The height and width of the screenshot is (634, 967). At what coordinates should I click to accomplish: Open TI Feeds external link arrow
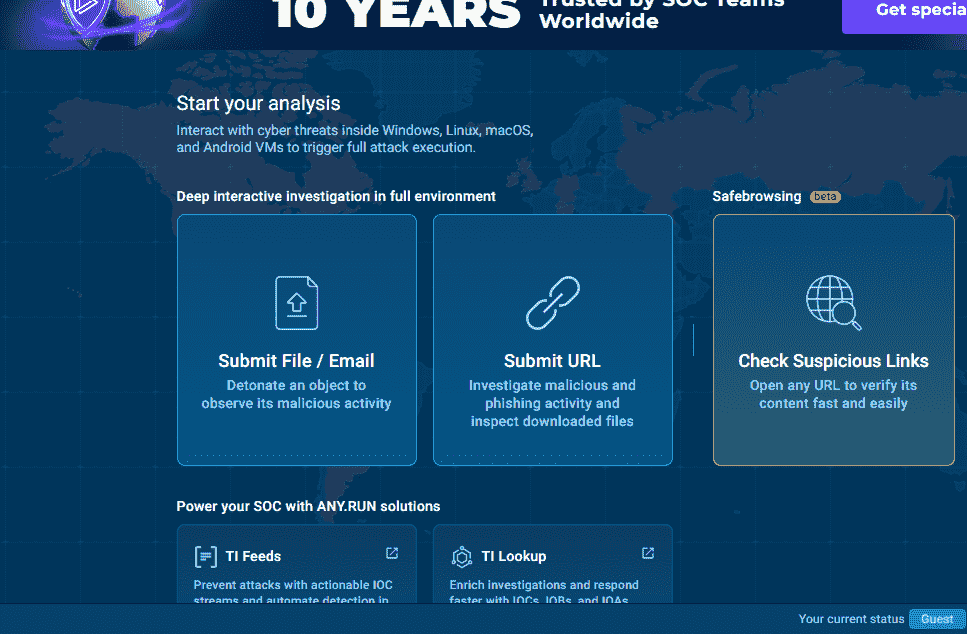tap(392, 553)
